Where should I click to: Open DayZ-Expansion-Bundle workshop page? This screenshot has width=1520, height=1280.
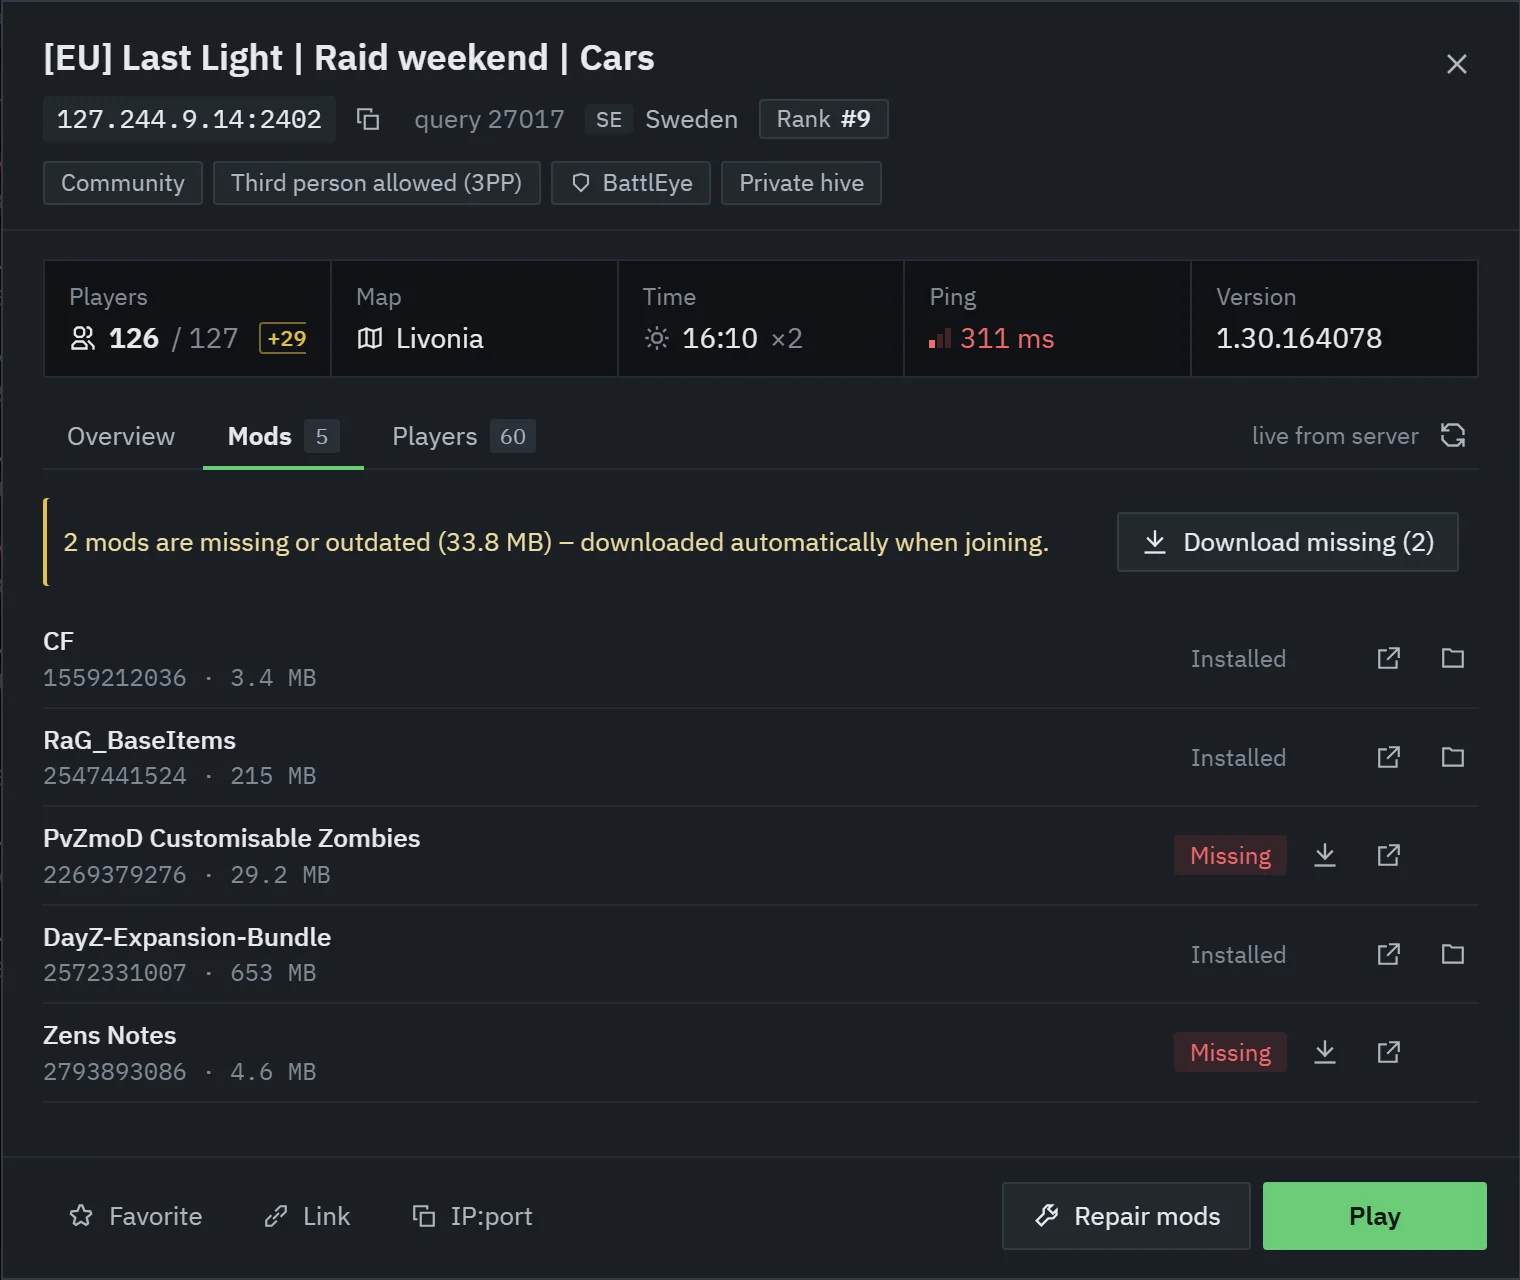1388,954
